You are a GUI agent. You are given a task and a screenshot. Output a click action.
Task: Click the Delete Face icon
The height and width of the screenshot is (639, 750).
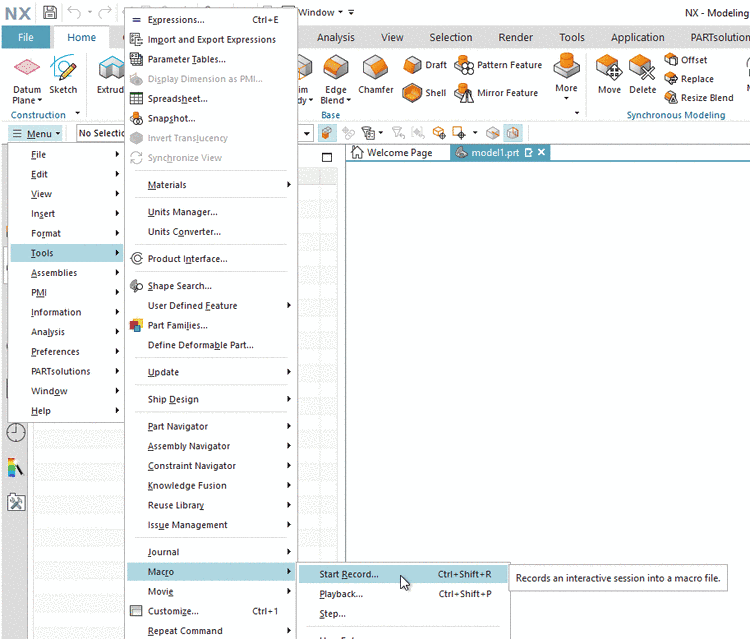(642, 68)
